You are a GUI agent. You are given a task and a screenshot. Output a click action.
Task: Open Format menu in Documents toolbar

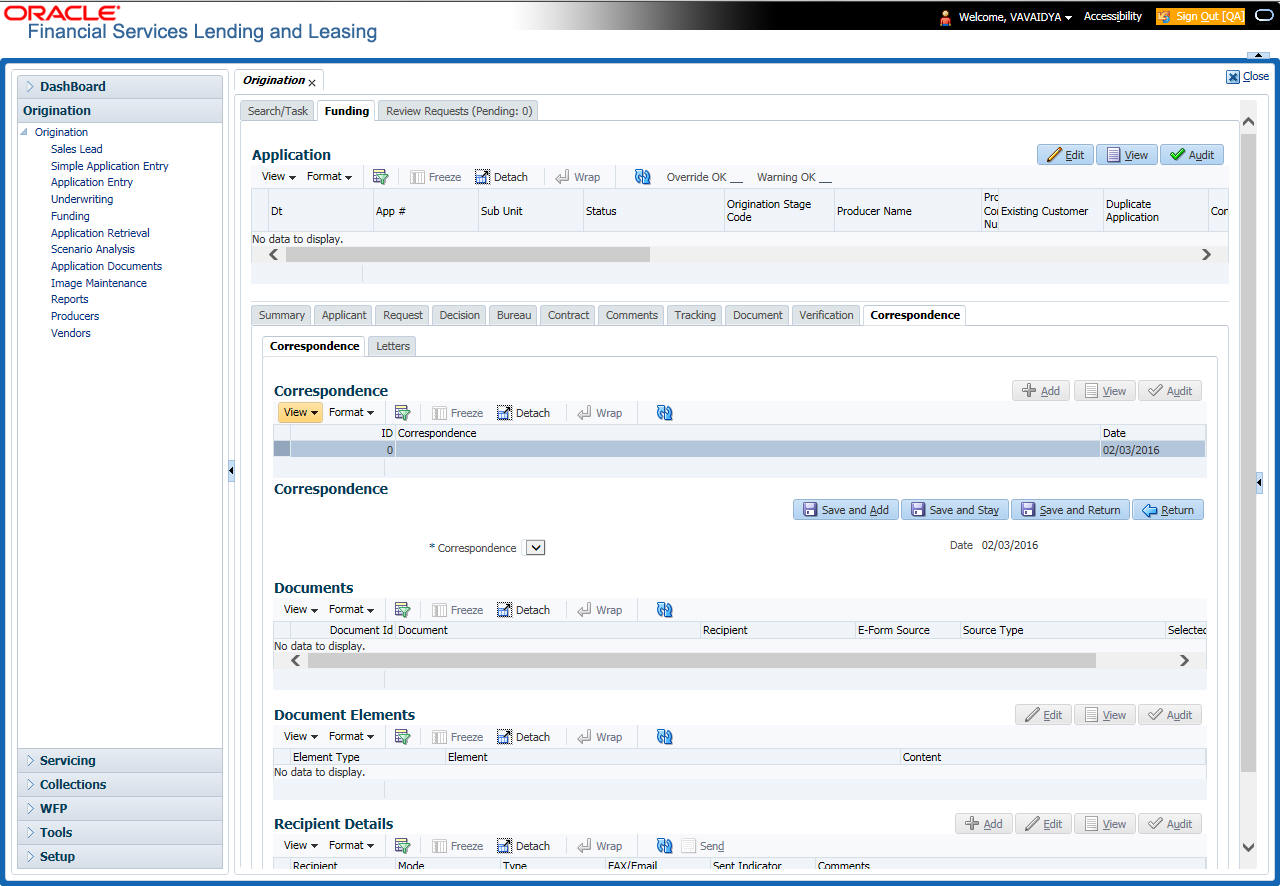pyautogui.click(x=351, y=609)
